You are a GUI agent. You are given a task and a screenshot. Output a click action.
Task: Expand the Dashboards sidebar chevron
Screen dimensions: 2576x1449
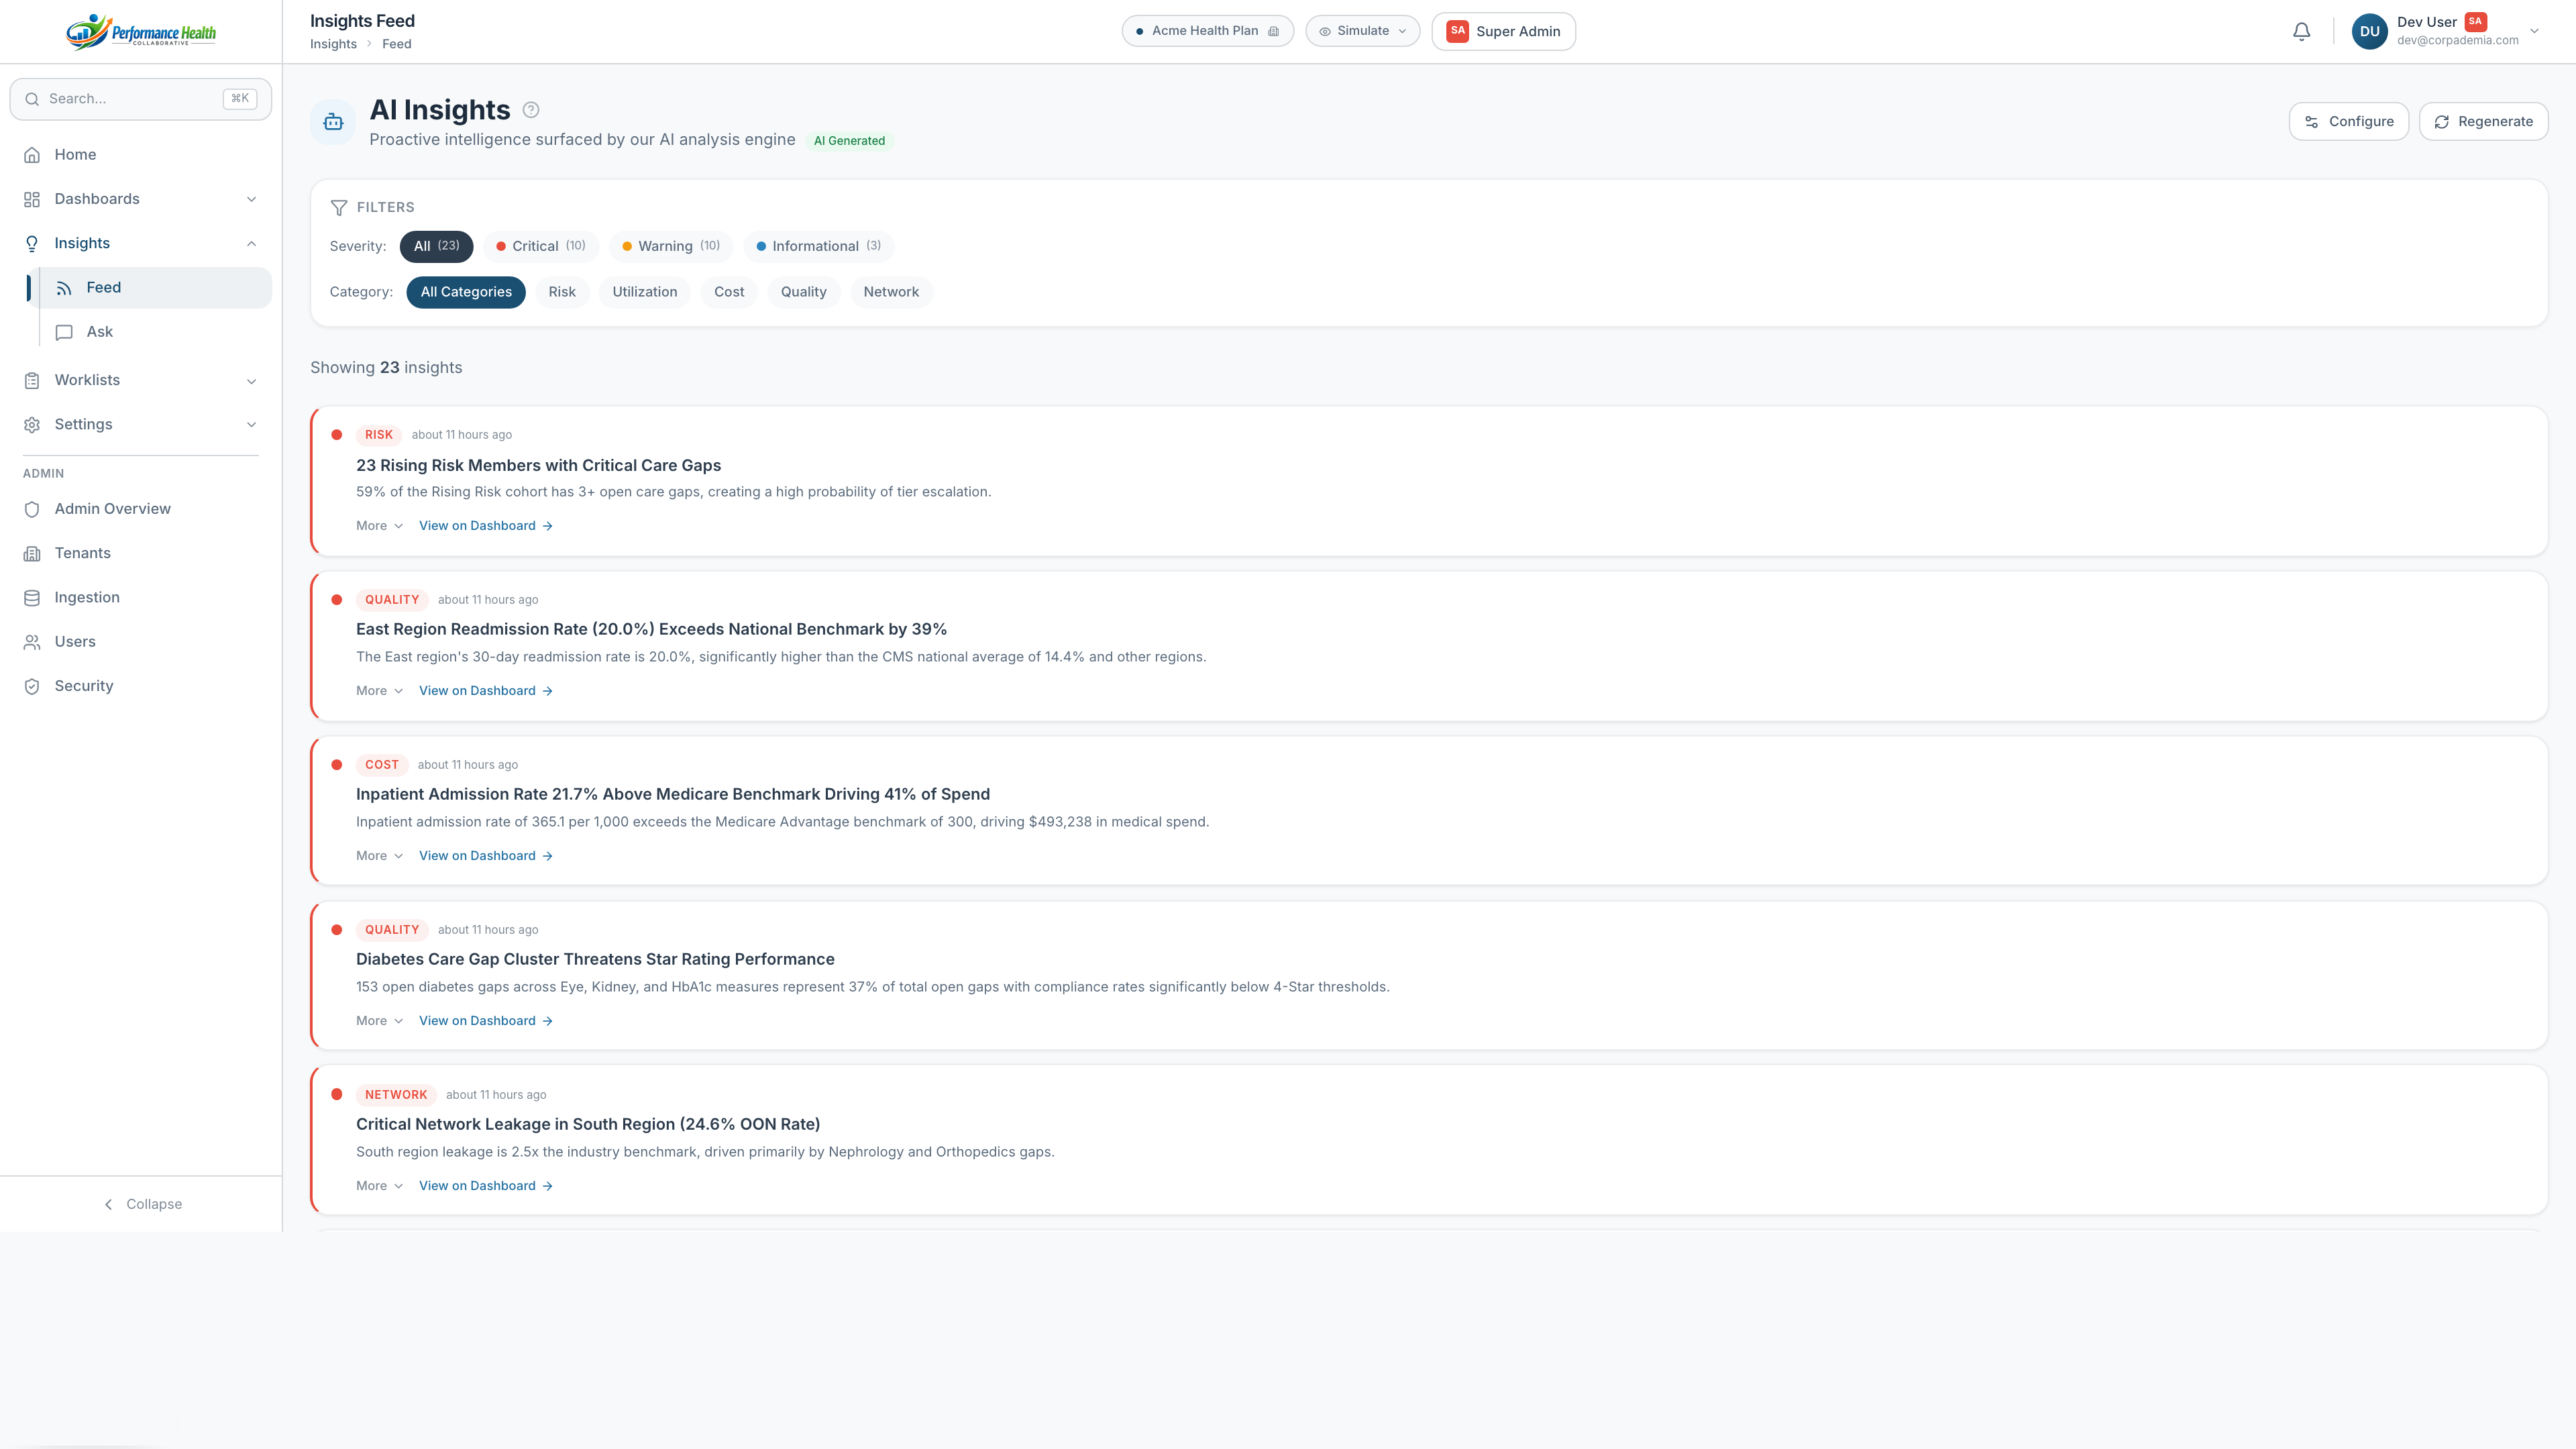click(x=251, y=199)
